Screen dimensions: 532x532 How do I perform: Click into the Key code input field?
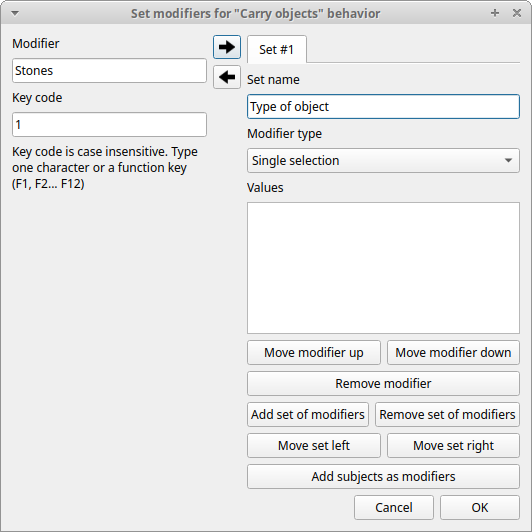pyautogui.click(x=109, y=125)
